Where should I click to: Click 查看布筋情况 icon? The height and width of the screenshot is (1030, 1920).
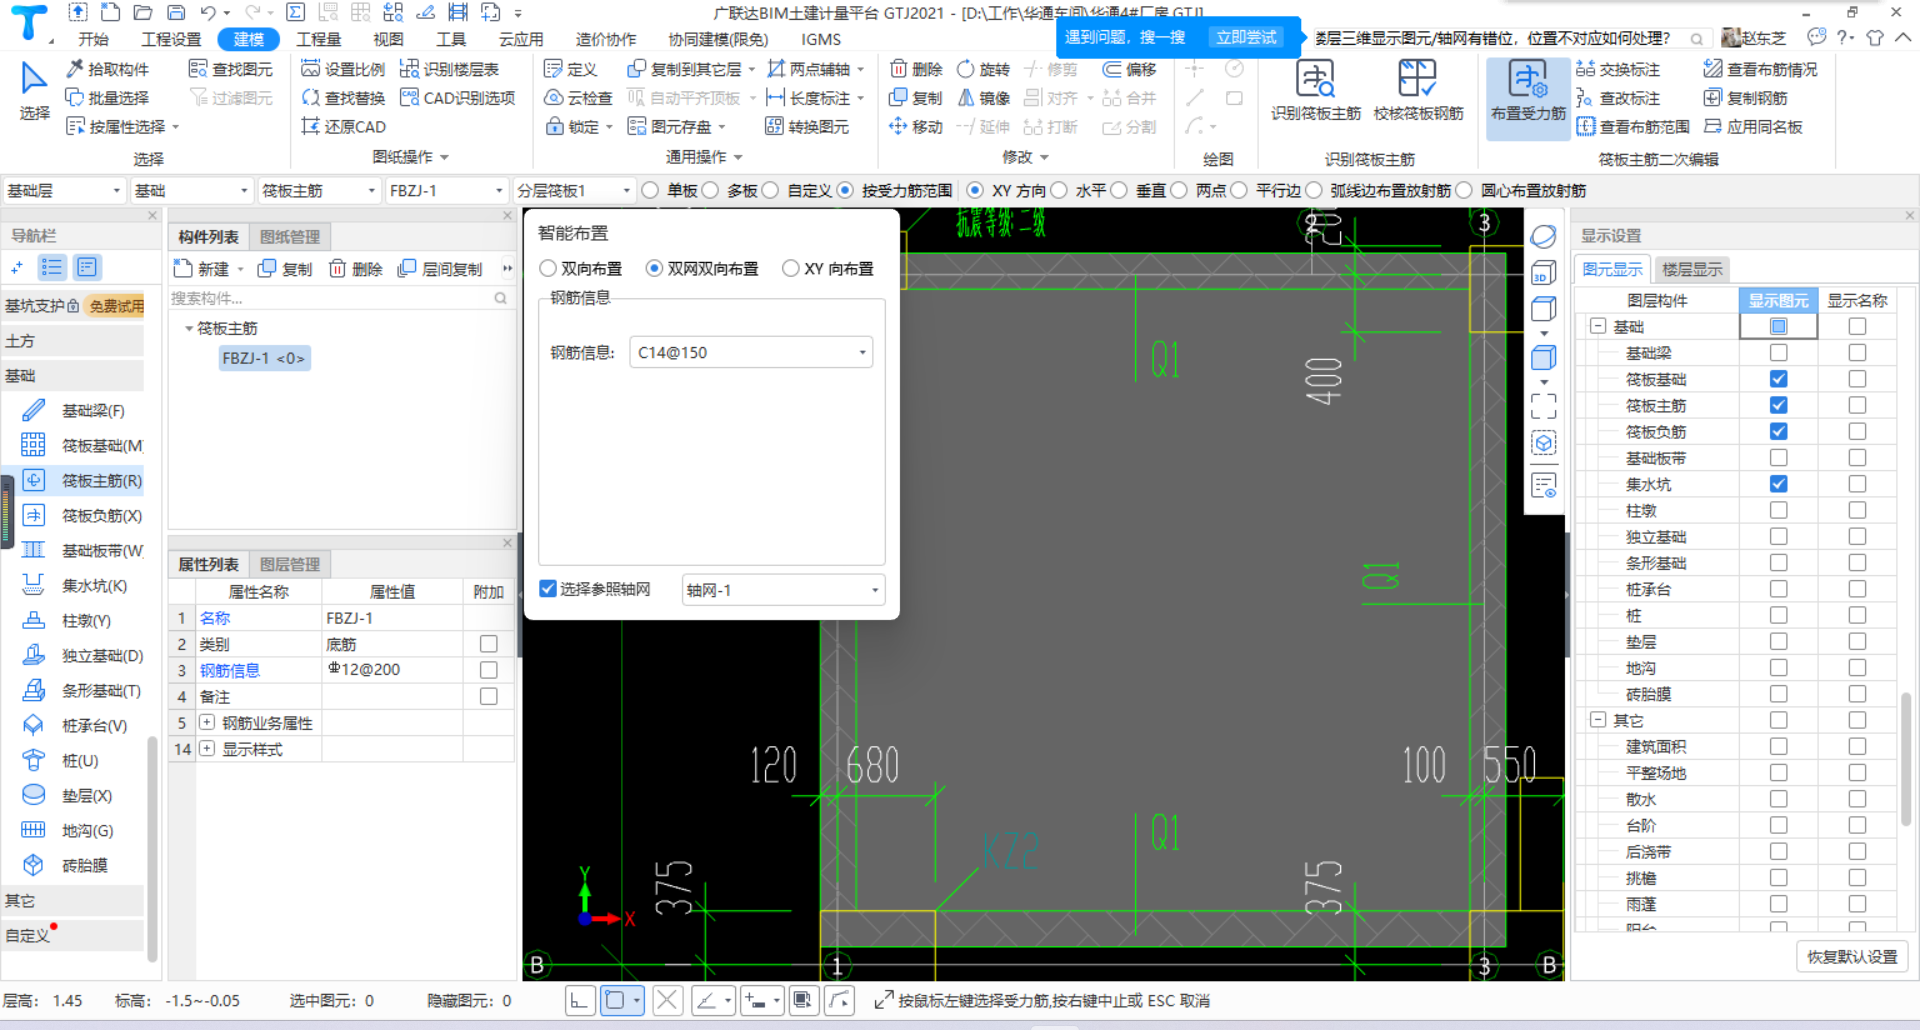tap(1713, 69)
